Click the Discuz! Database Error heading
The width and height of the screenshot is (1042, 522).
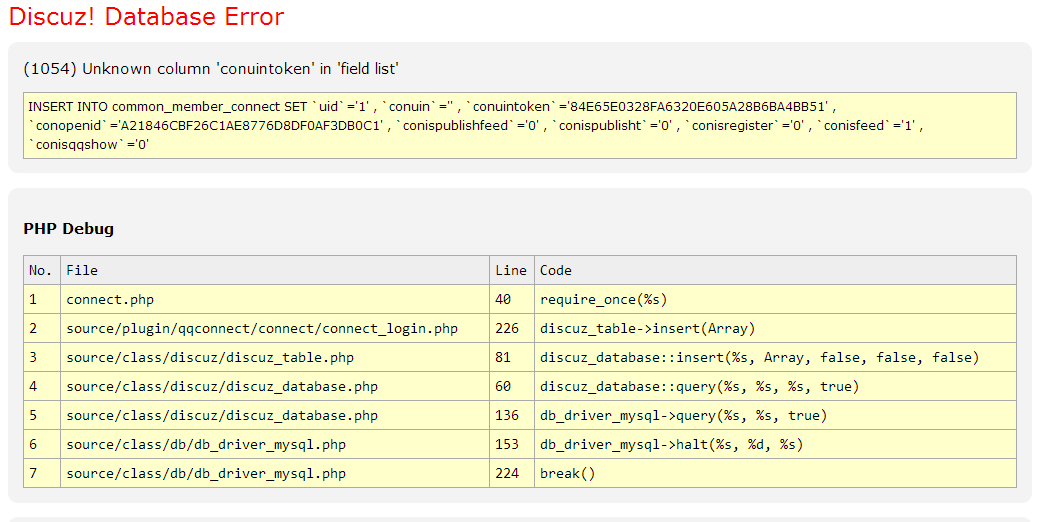click(x=146, y=17)
